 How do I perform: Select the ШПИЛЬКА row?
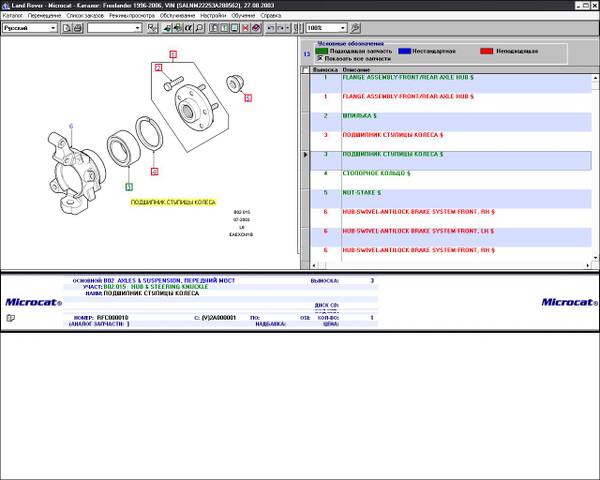point(451,122)
